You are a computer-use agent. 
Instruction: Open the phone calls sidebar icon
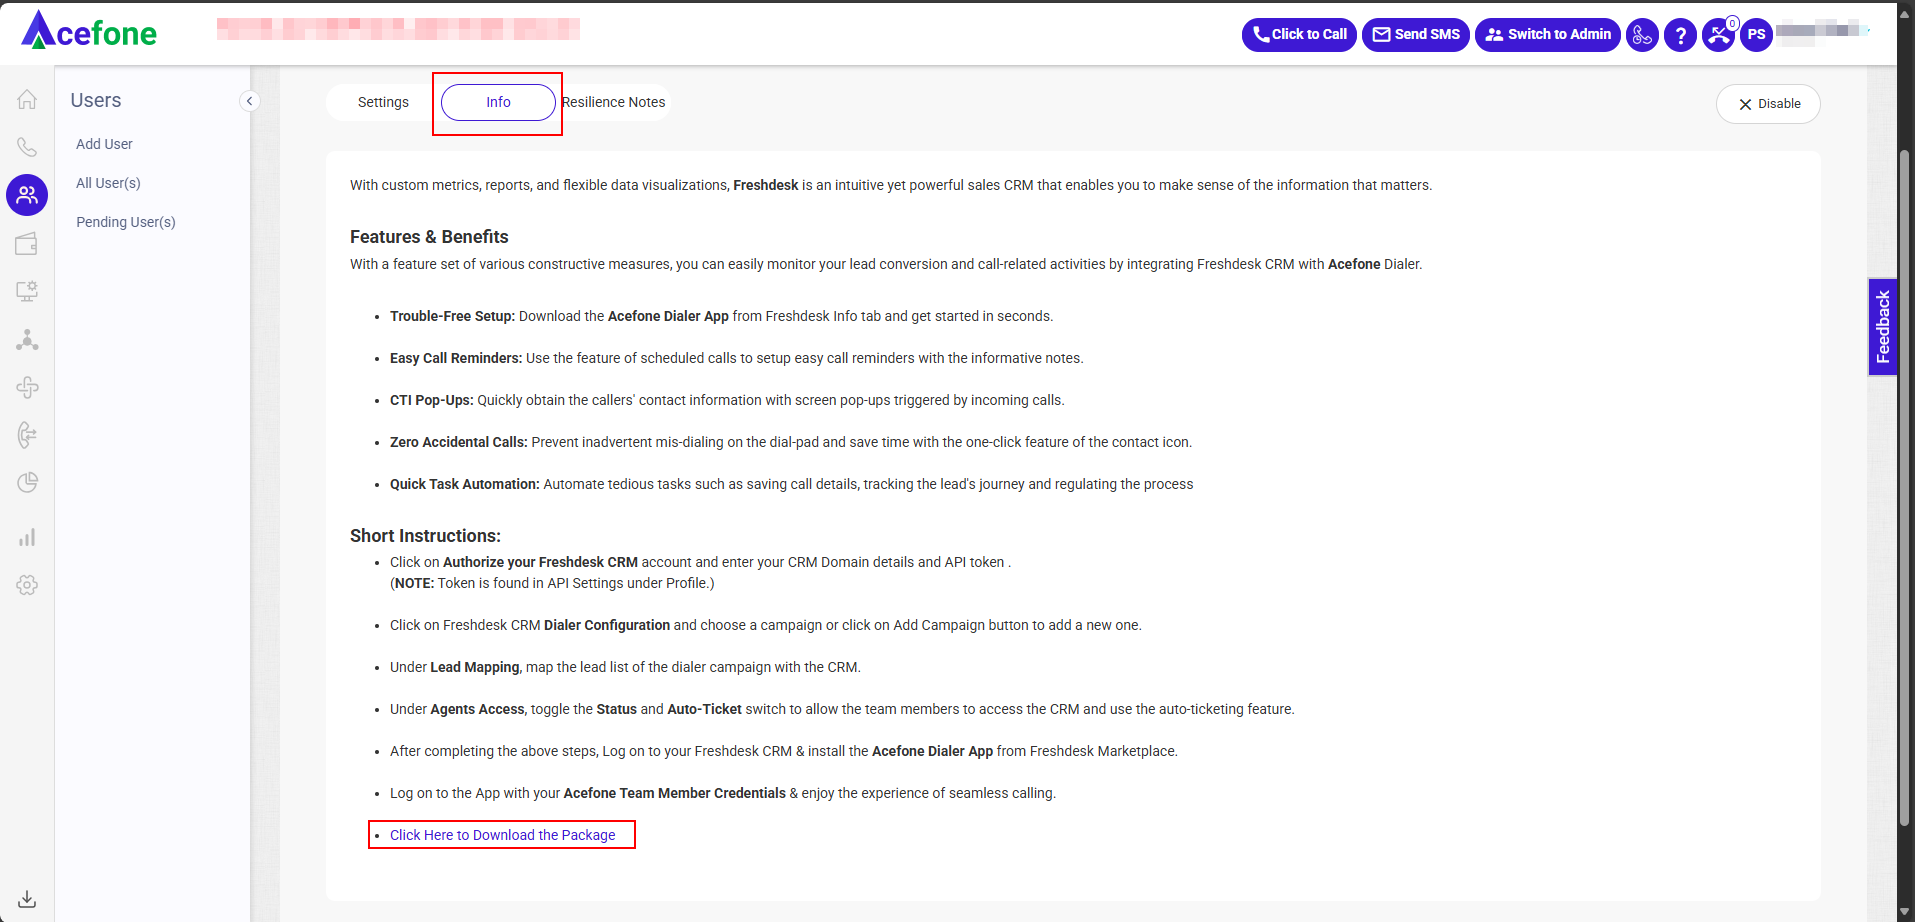coord(27,147)
